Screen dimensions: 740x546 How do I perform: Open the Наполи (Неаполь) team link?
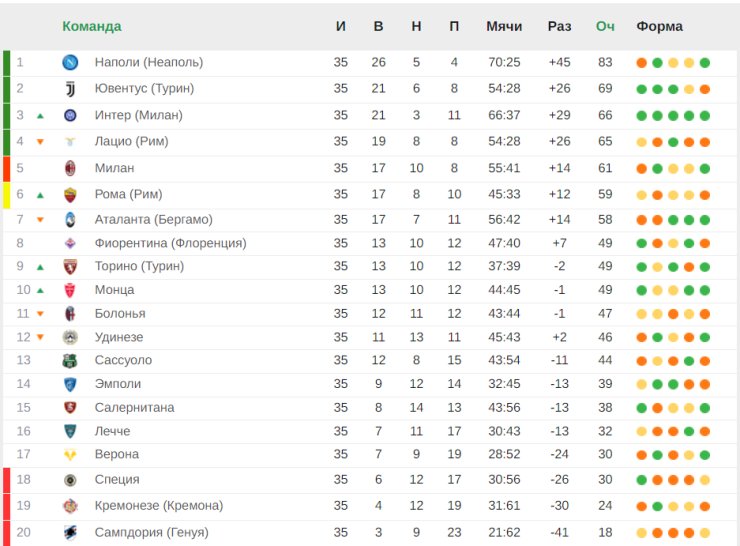pyautogui.click(x=148, y=62)
